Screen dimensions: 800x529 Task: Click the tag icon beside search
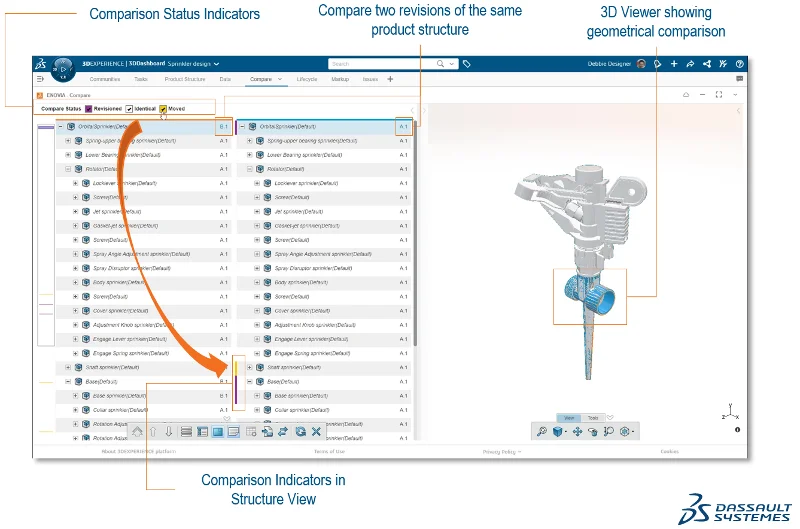[x=467, y=64]
